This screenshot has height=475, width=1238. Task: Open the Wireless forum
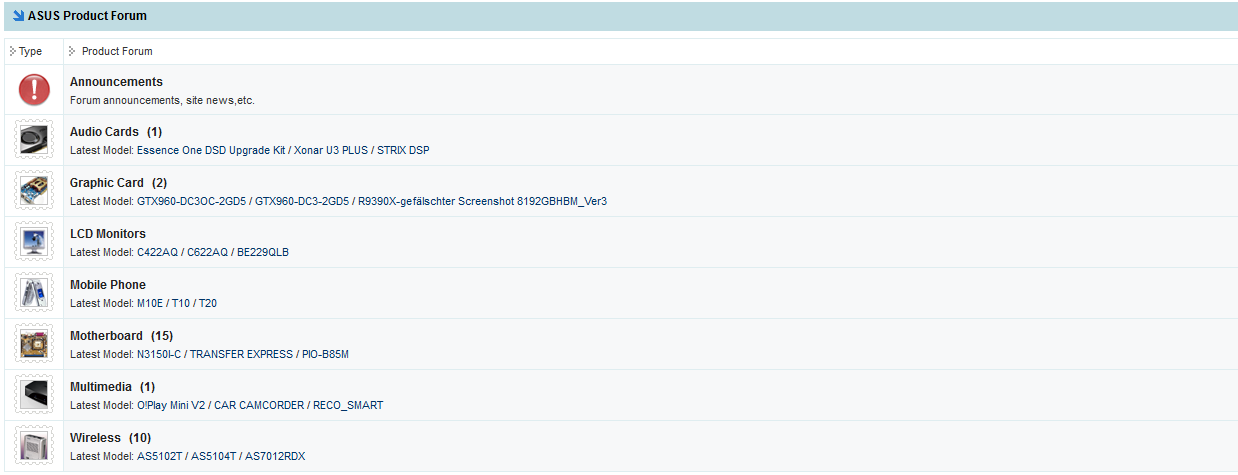(95, 438)
